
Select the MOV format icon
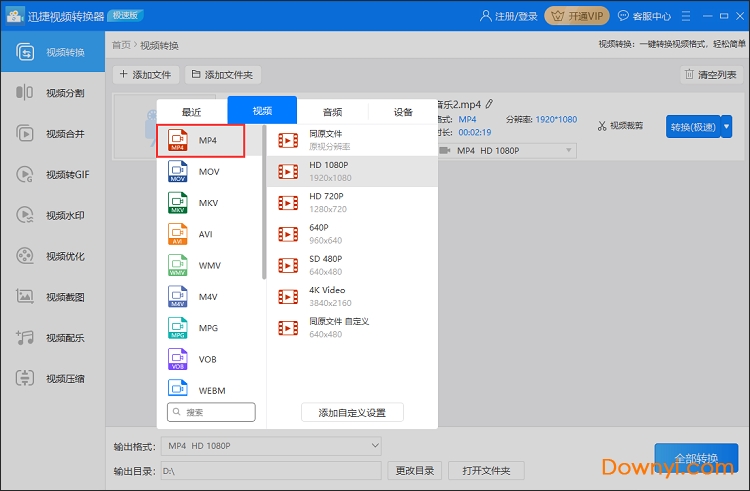pos(177,172)
